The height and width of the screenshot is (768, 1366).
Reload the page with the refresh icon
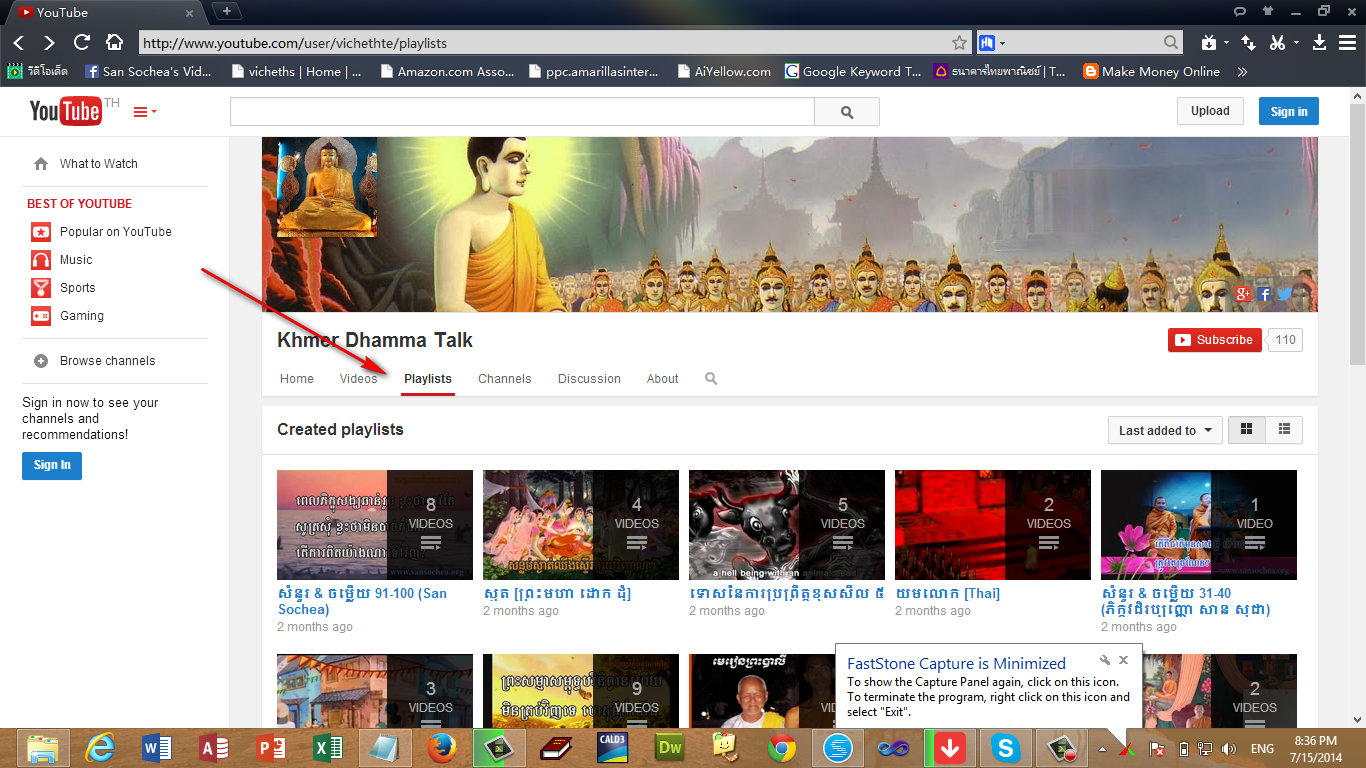(x=82, y=43)
